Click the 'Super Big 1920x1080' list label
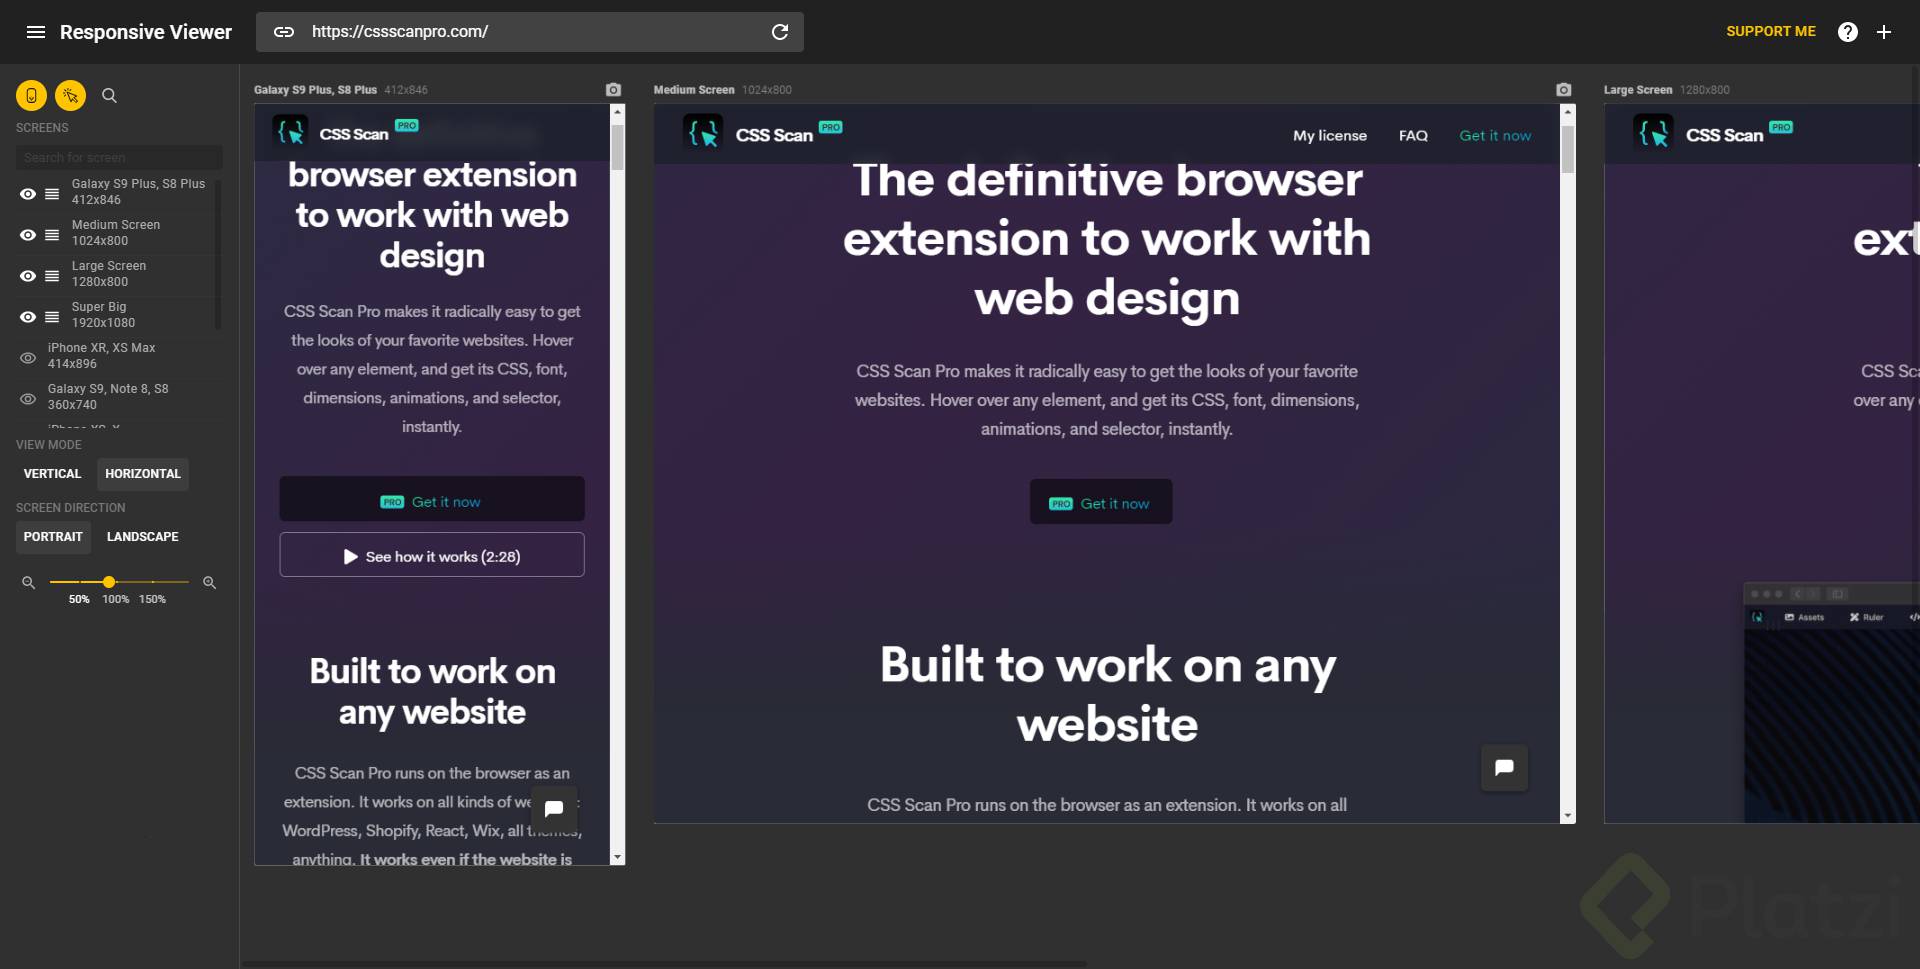Screen dimensions: 1920x969 tap(103, 315)
